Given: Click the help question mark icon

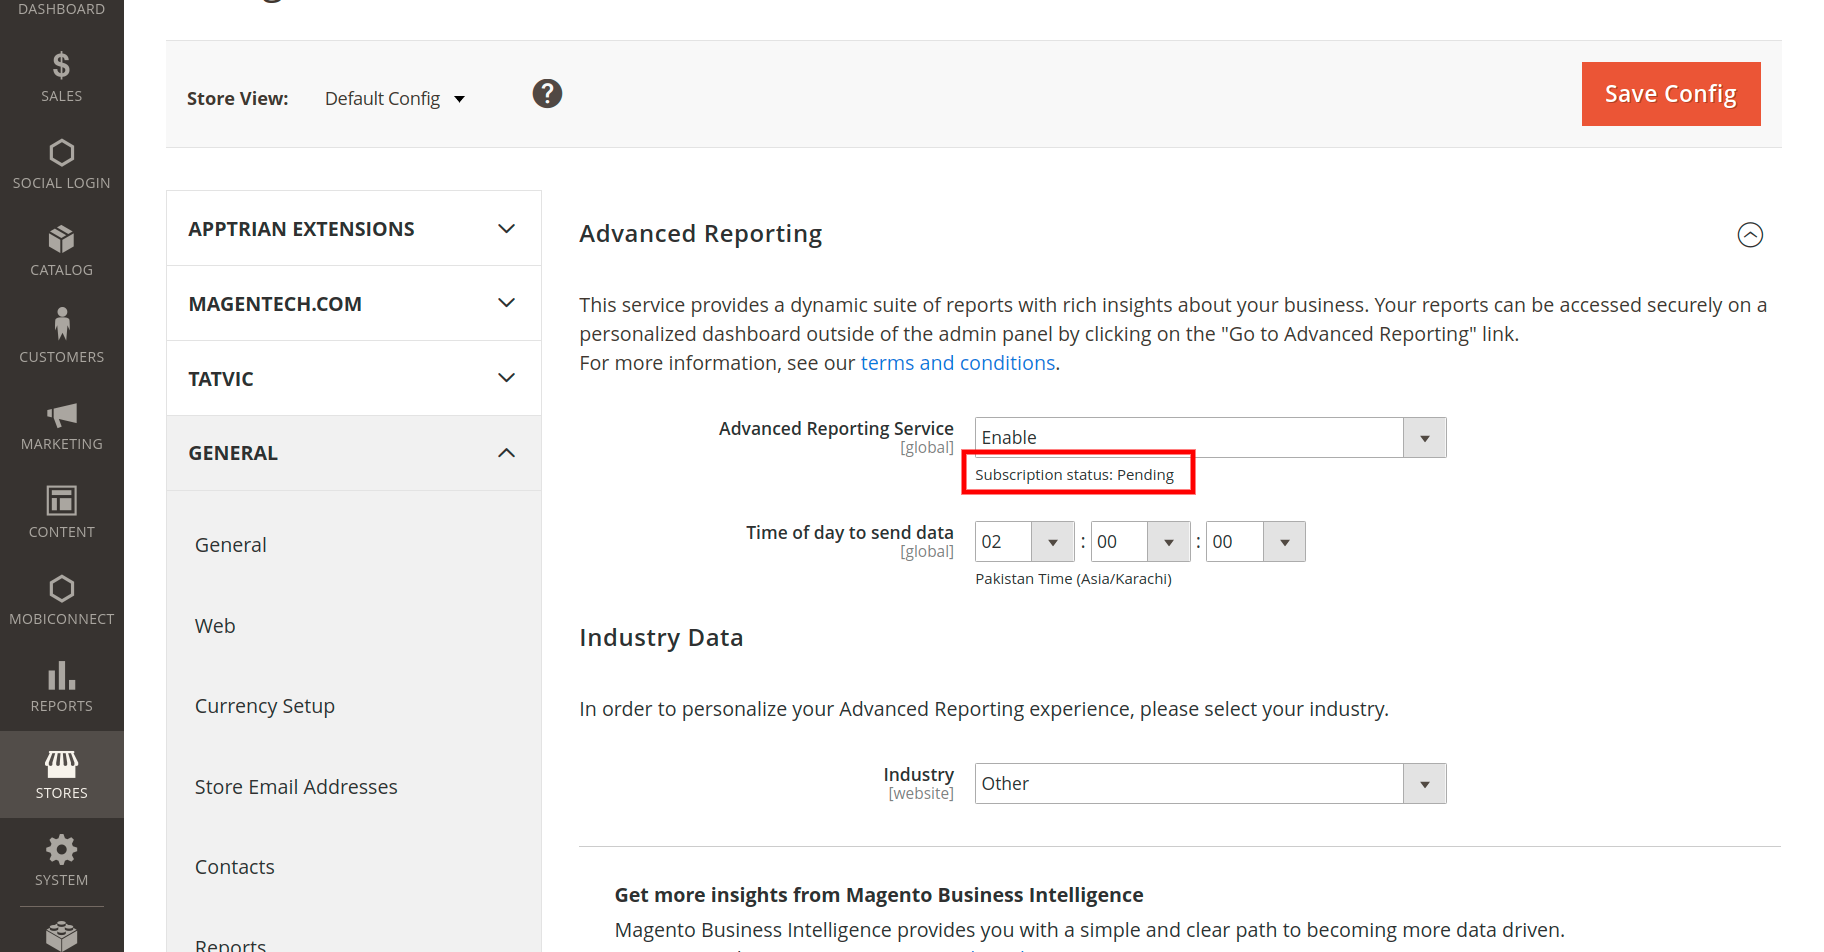Looking at the screenshot, I should point(546,93).
